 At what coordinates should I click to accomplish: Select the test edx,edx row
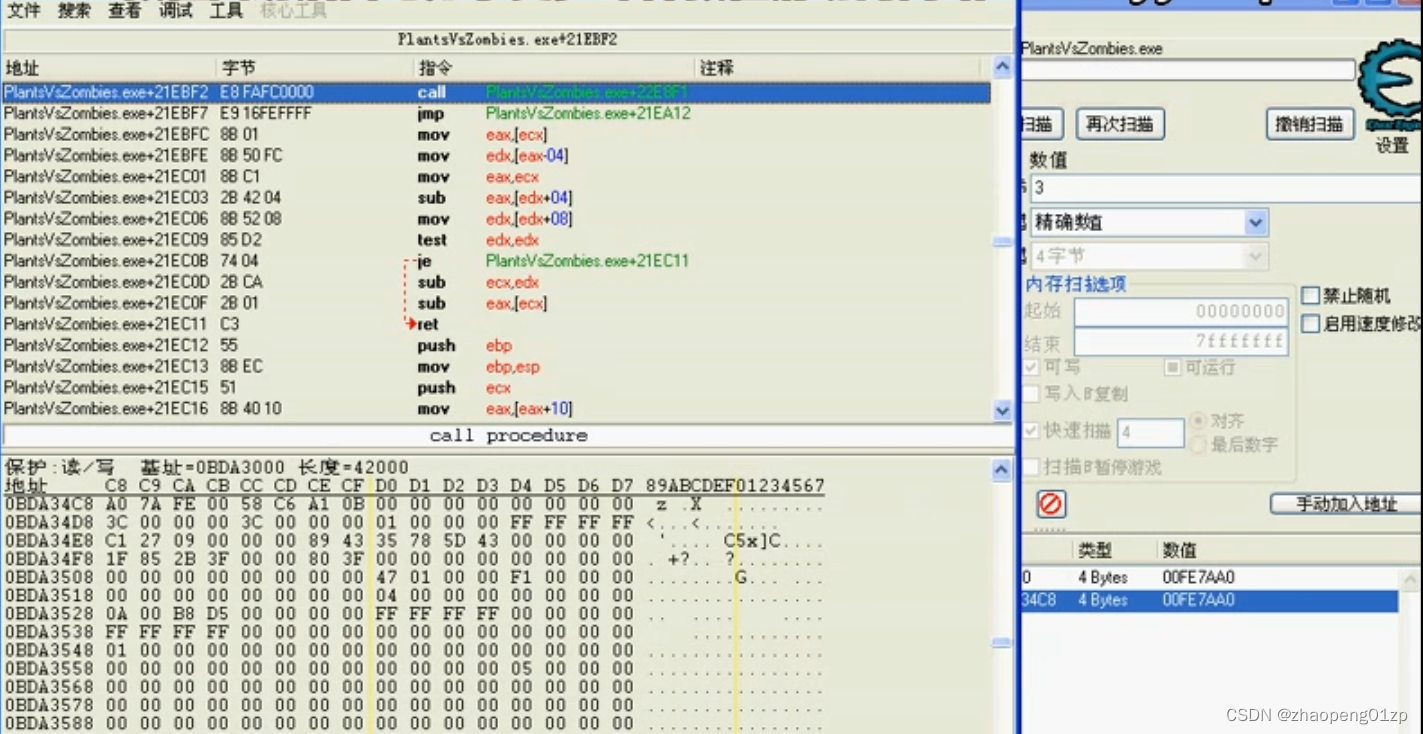[x=496, y=239]
